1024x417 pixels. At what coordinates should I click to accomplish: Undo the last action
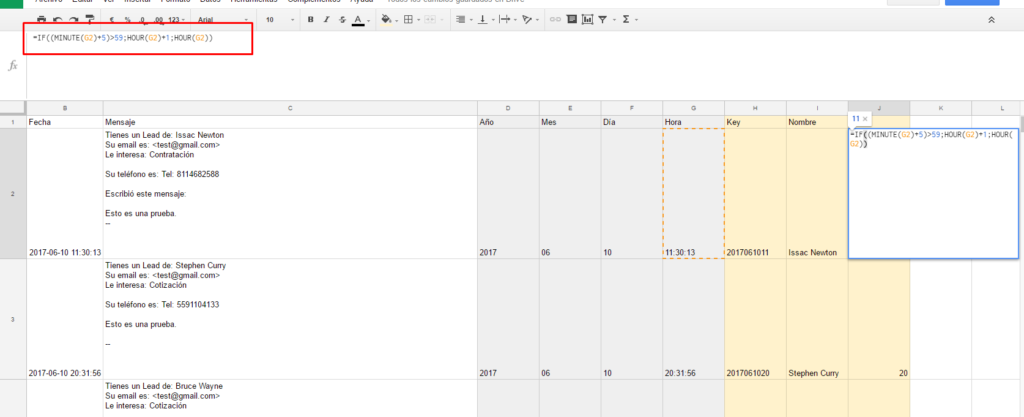[x=57, y=20]
